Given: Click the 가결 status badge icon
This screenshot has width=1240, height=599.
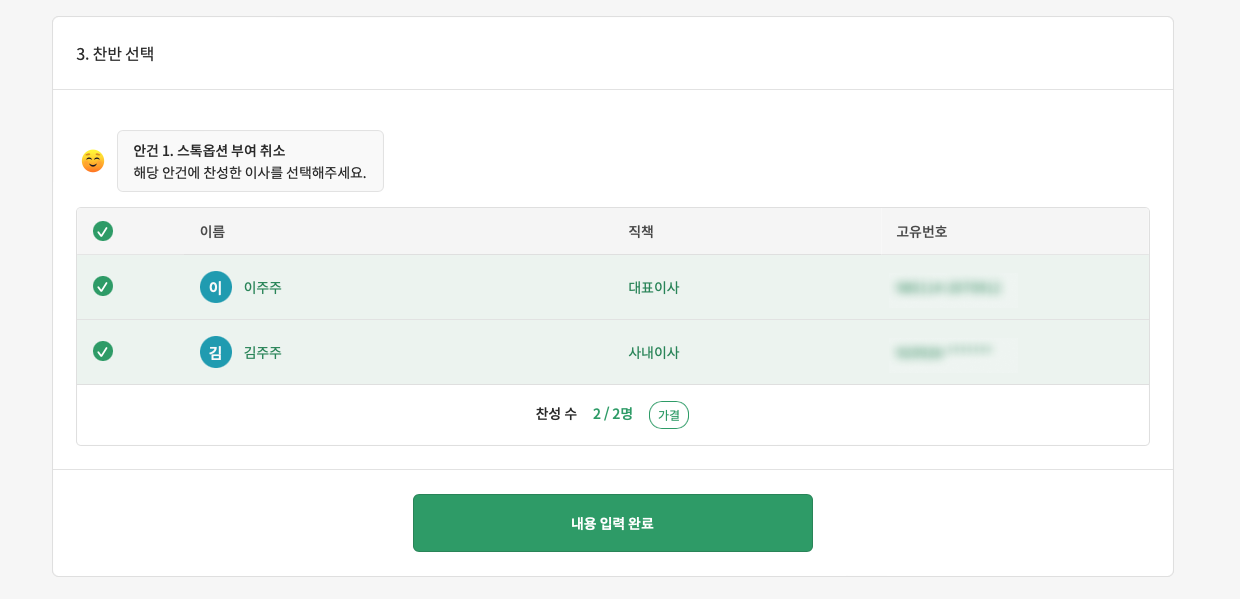Looking at the screenshot, I should pos(669,415).
